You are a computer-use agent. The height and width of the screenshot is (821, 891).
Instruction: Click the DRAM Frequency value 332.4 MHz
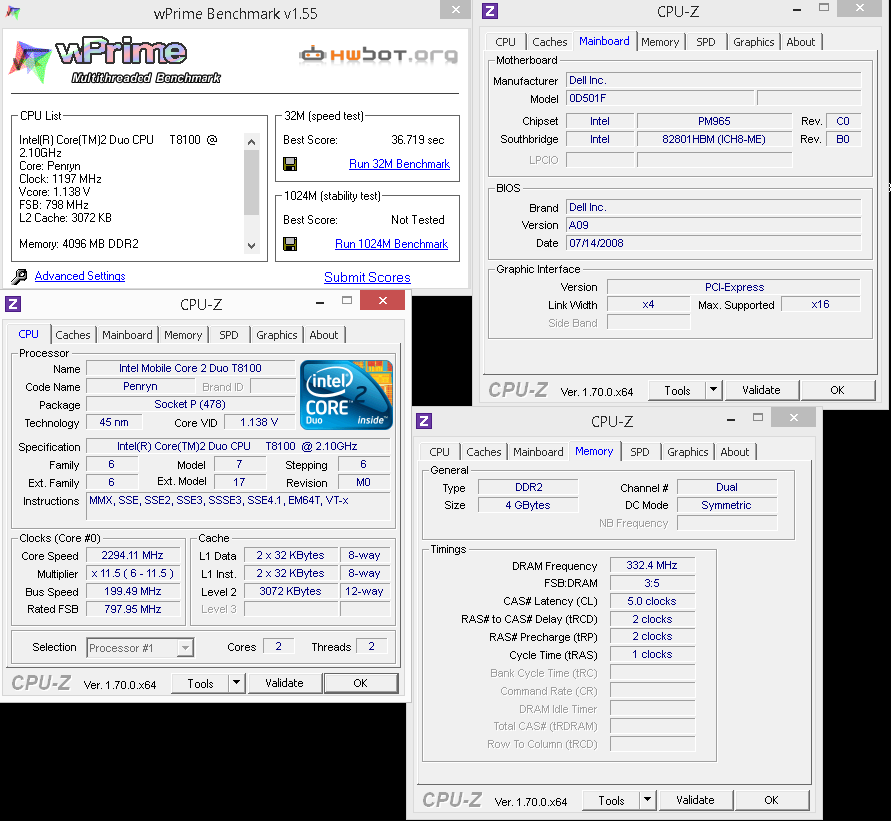tap(652, 565)
